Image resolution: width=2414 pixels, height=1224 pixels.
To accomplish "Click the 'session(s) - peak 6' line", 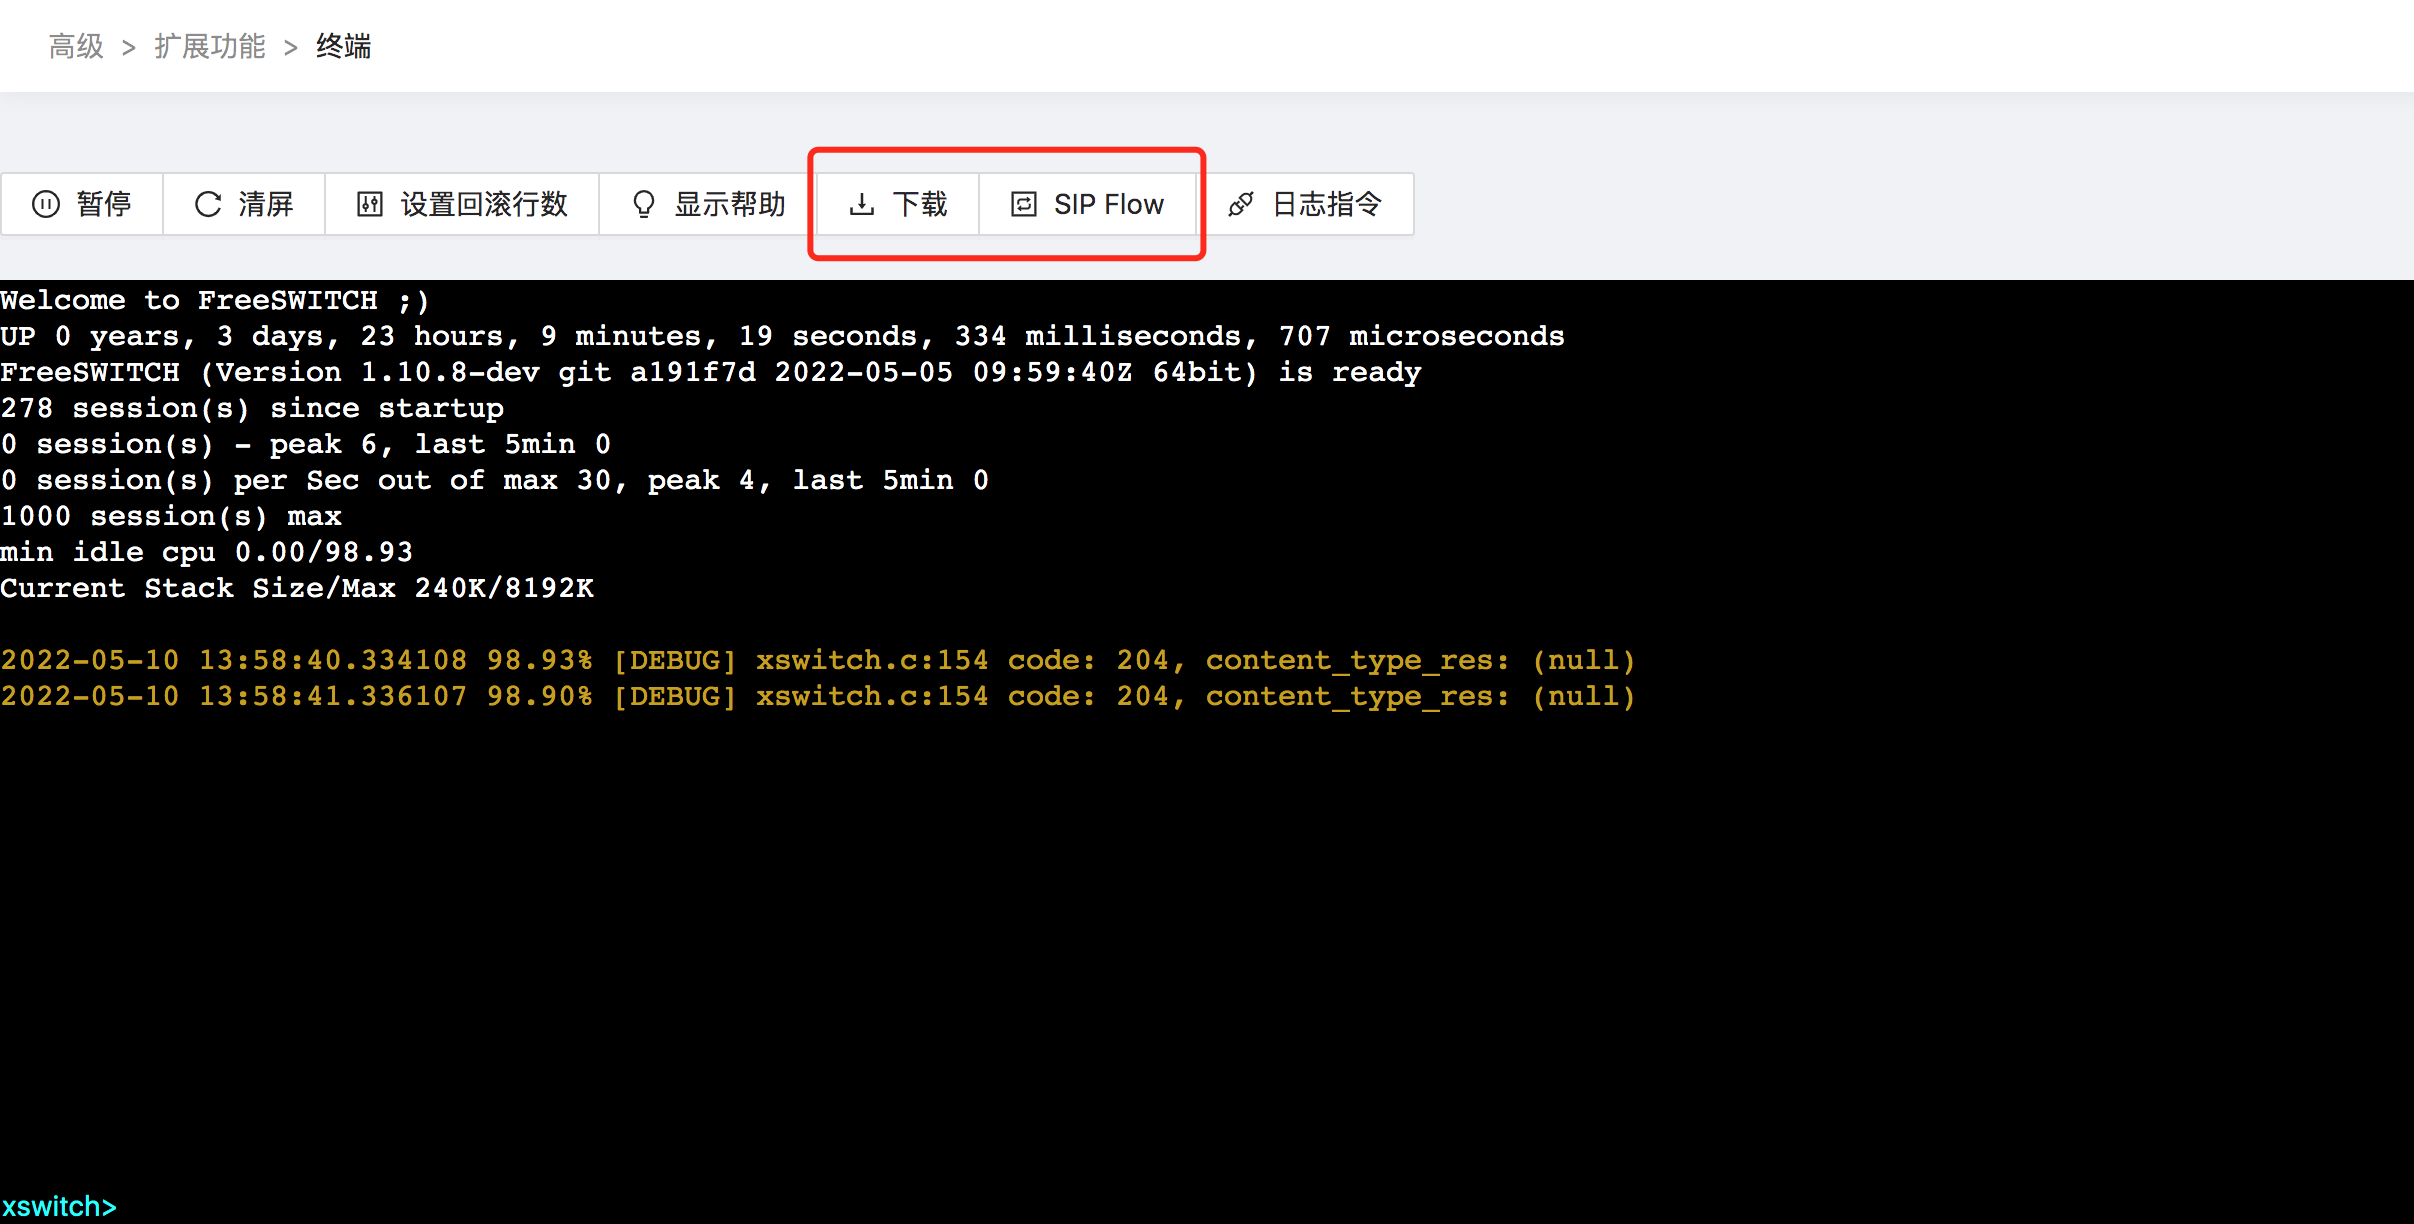I will [306, 444].
